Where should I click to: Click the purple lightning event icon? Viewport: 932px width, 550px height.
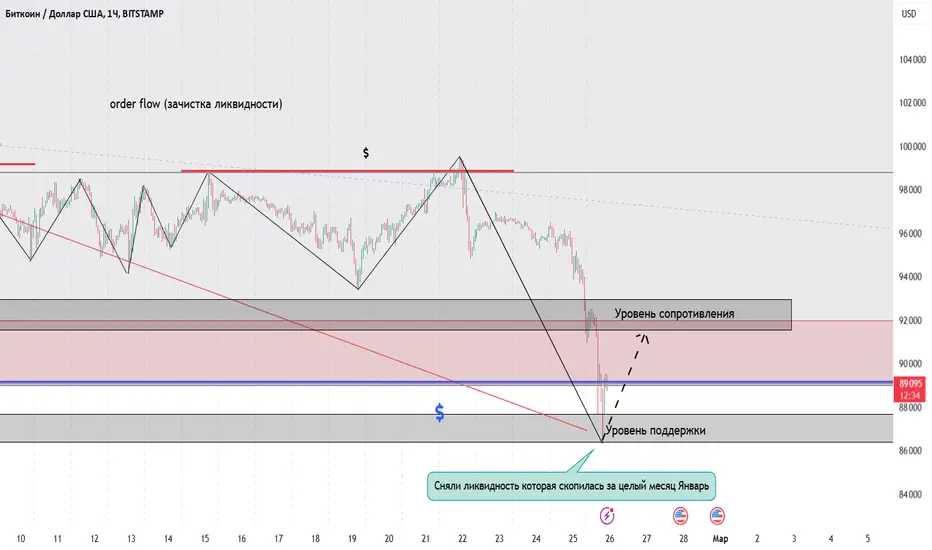(607, 516)
